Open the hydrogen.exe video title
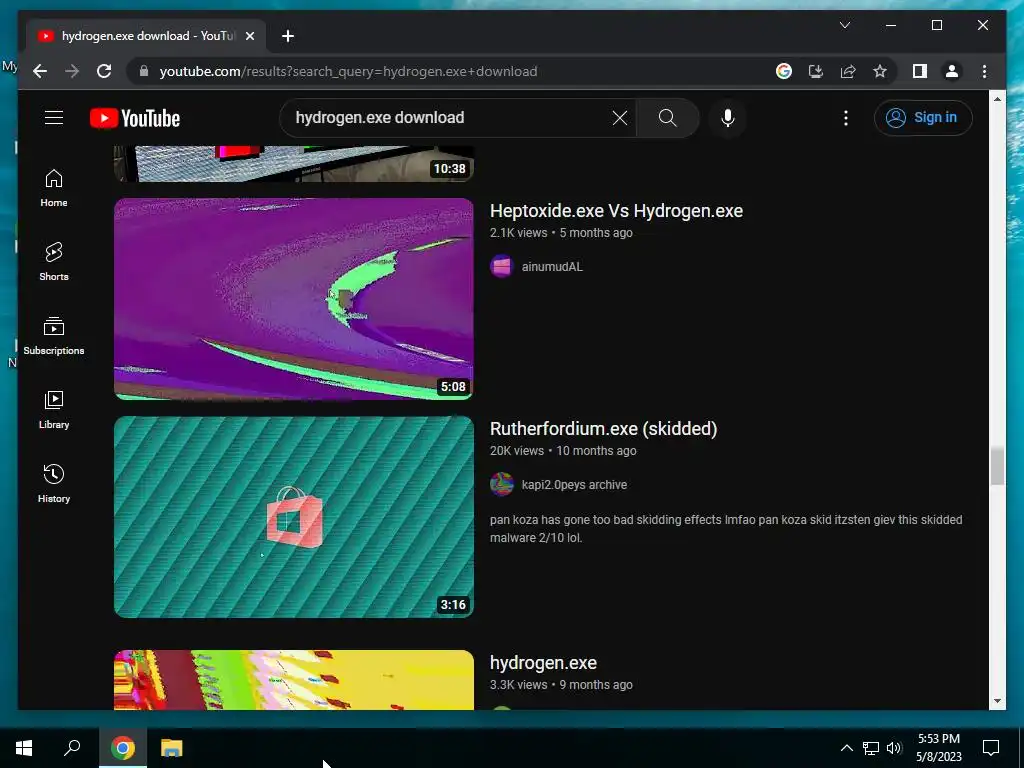1024x768 pixels. (543, 663)
